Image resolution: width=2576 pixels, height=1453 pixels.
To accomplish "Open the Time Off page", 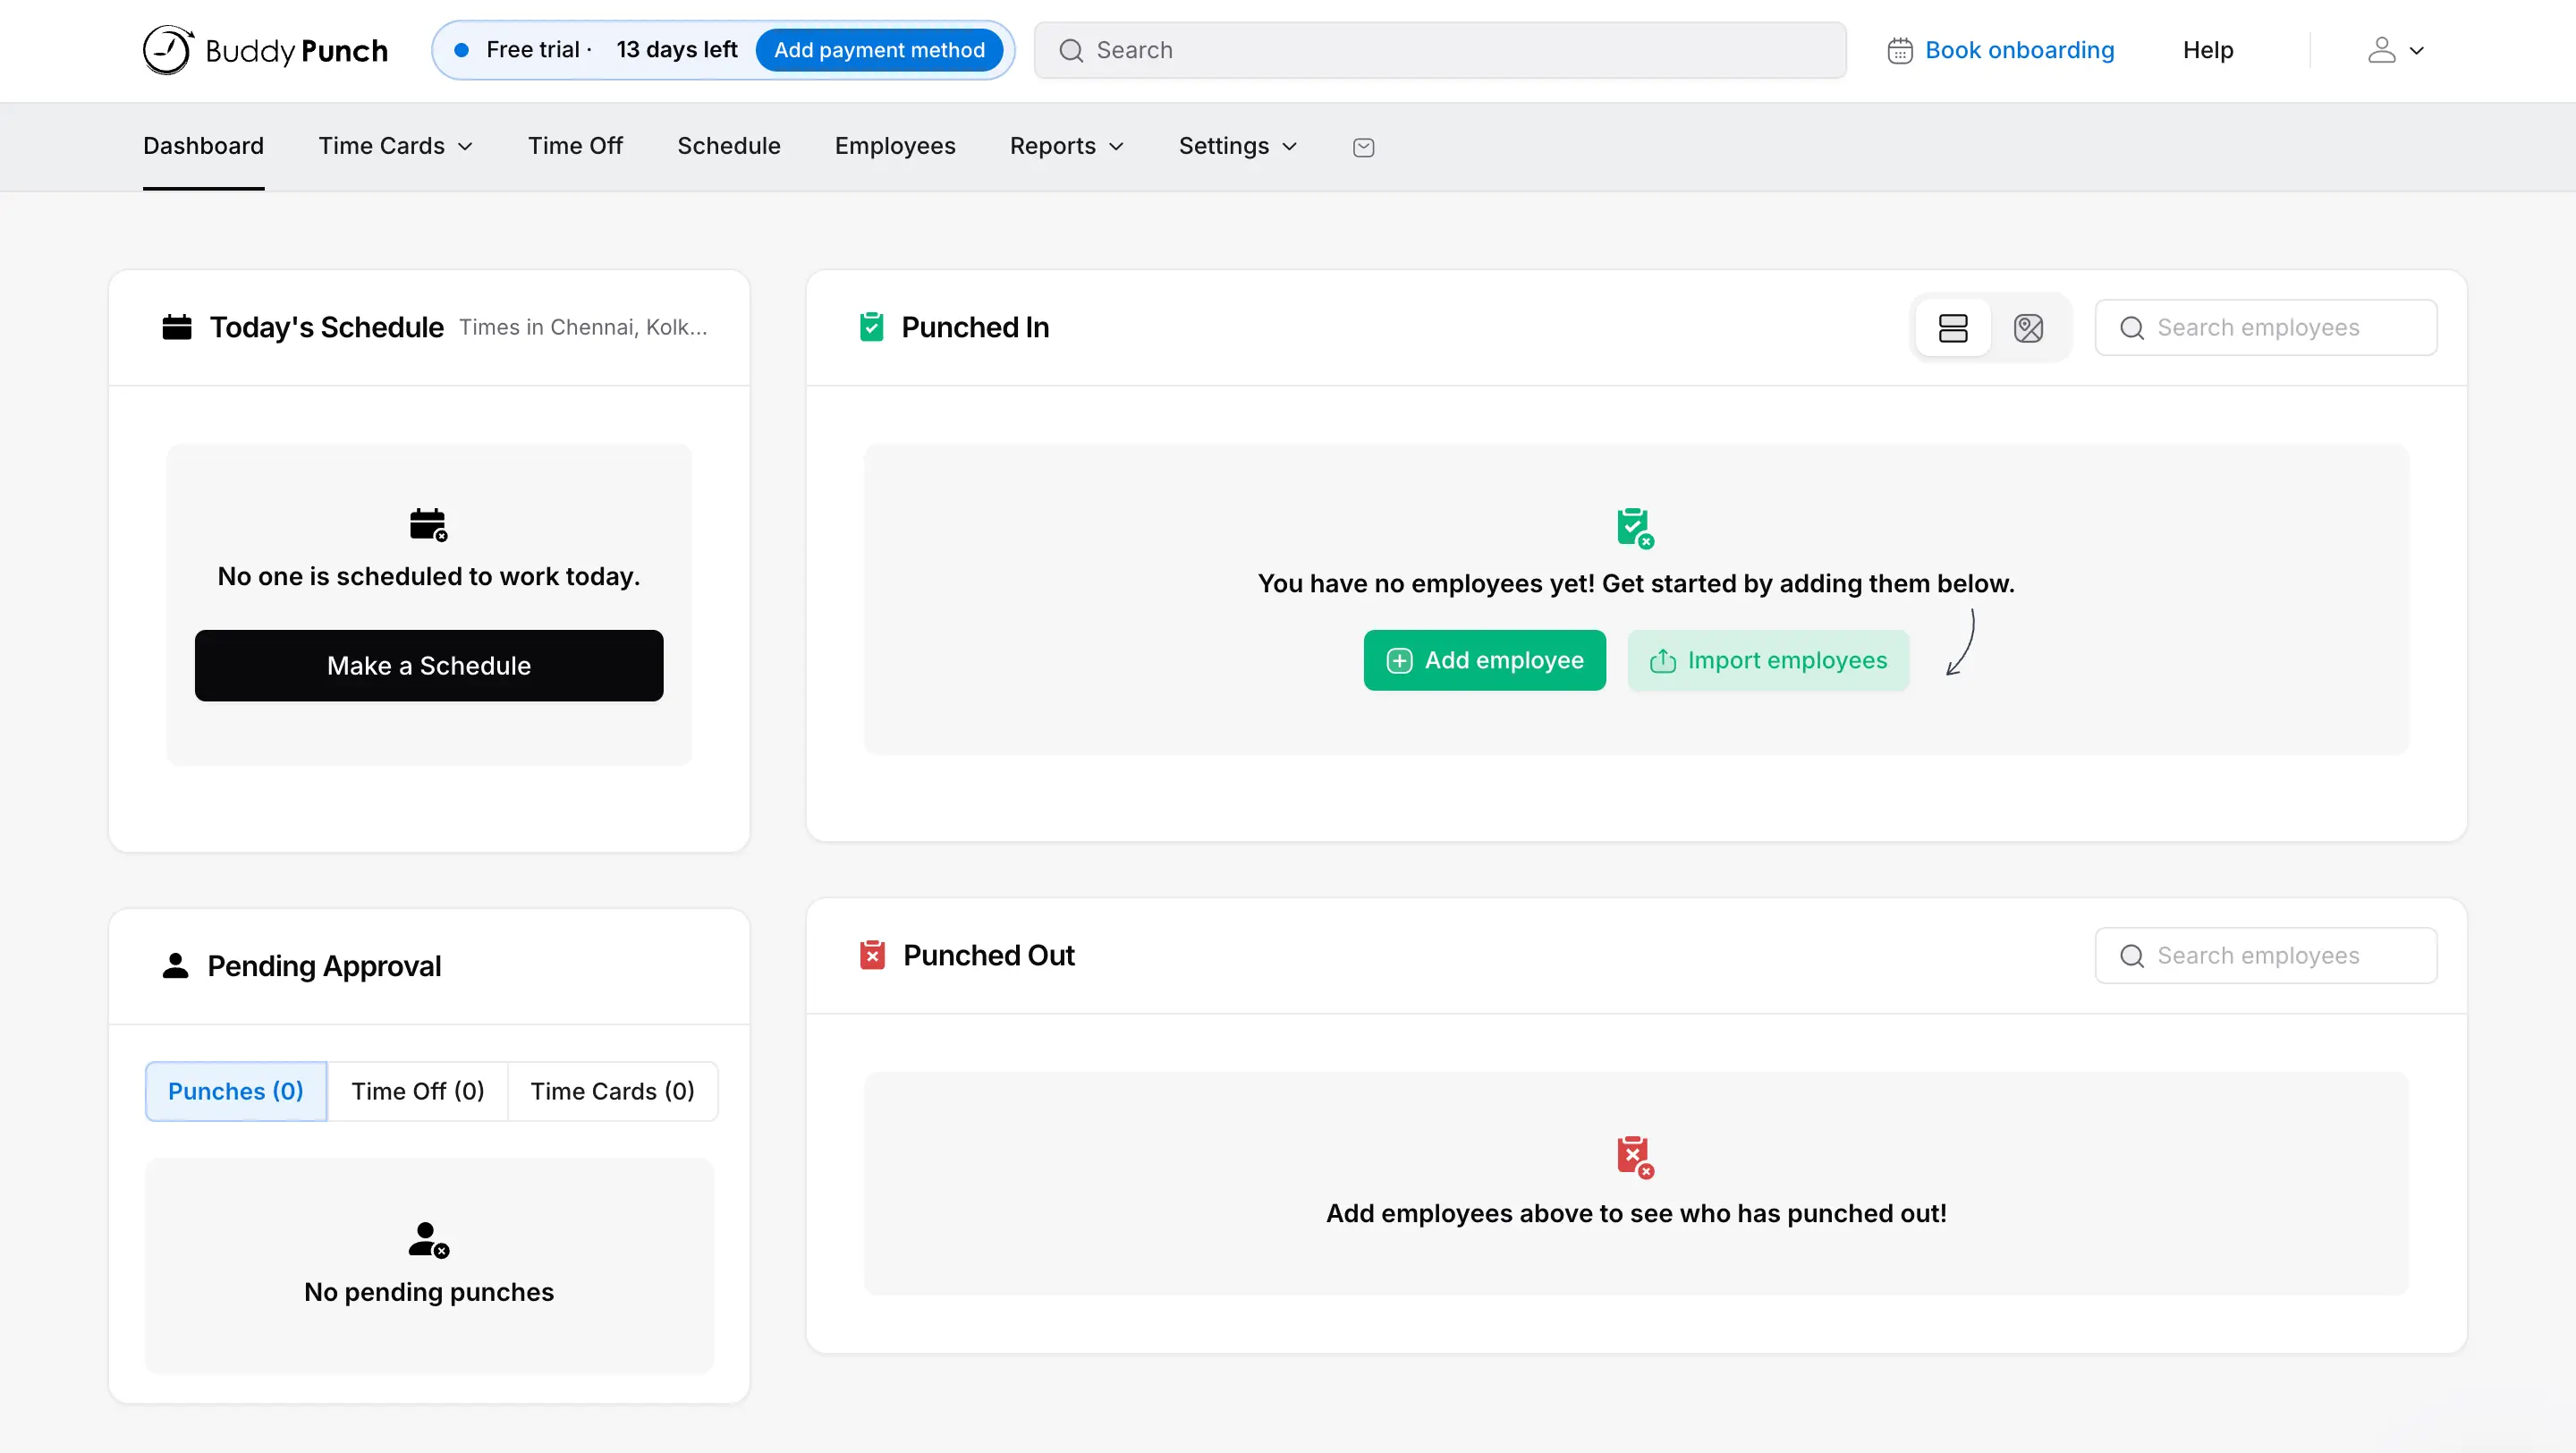I will point(575,146).
